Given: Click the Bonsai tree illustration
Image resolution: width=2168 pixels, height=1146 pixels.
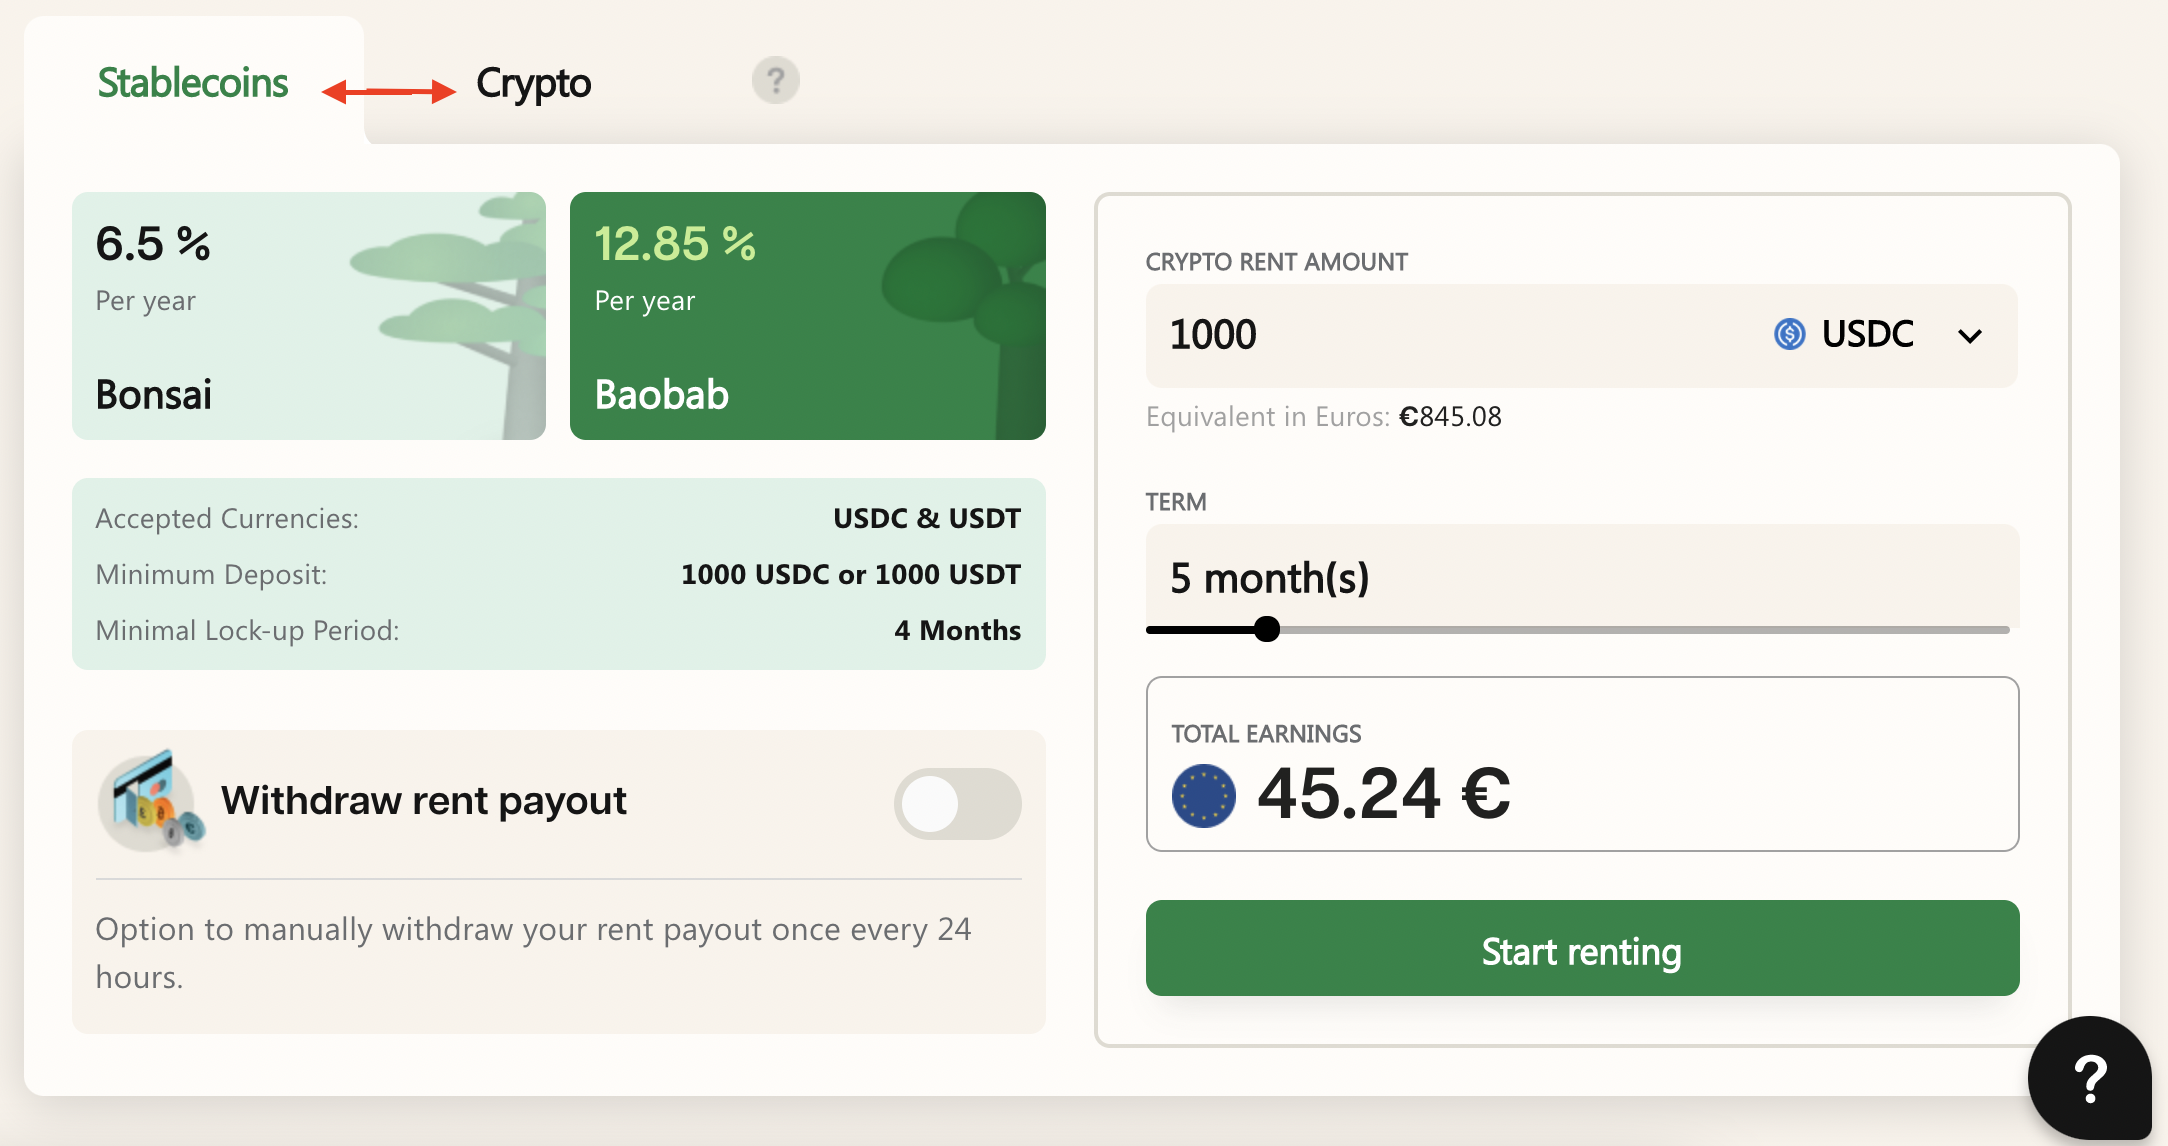Looking at the screenshot, I should point(450,316).
